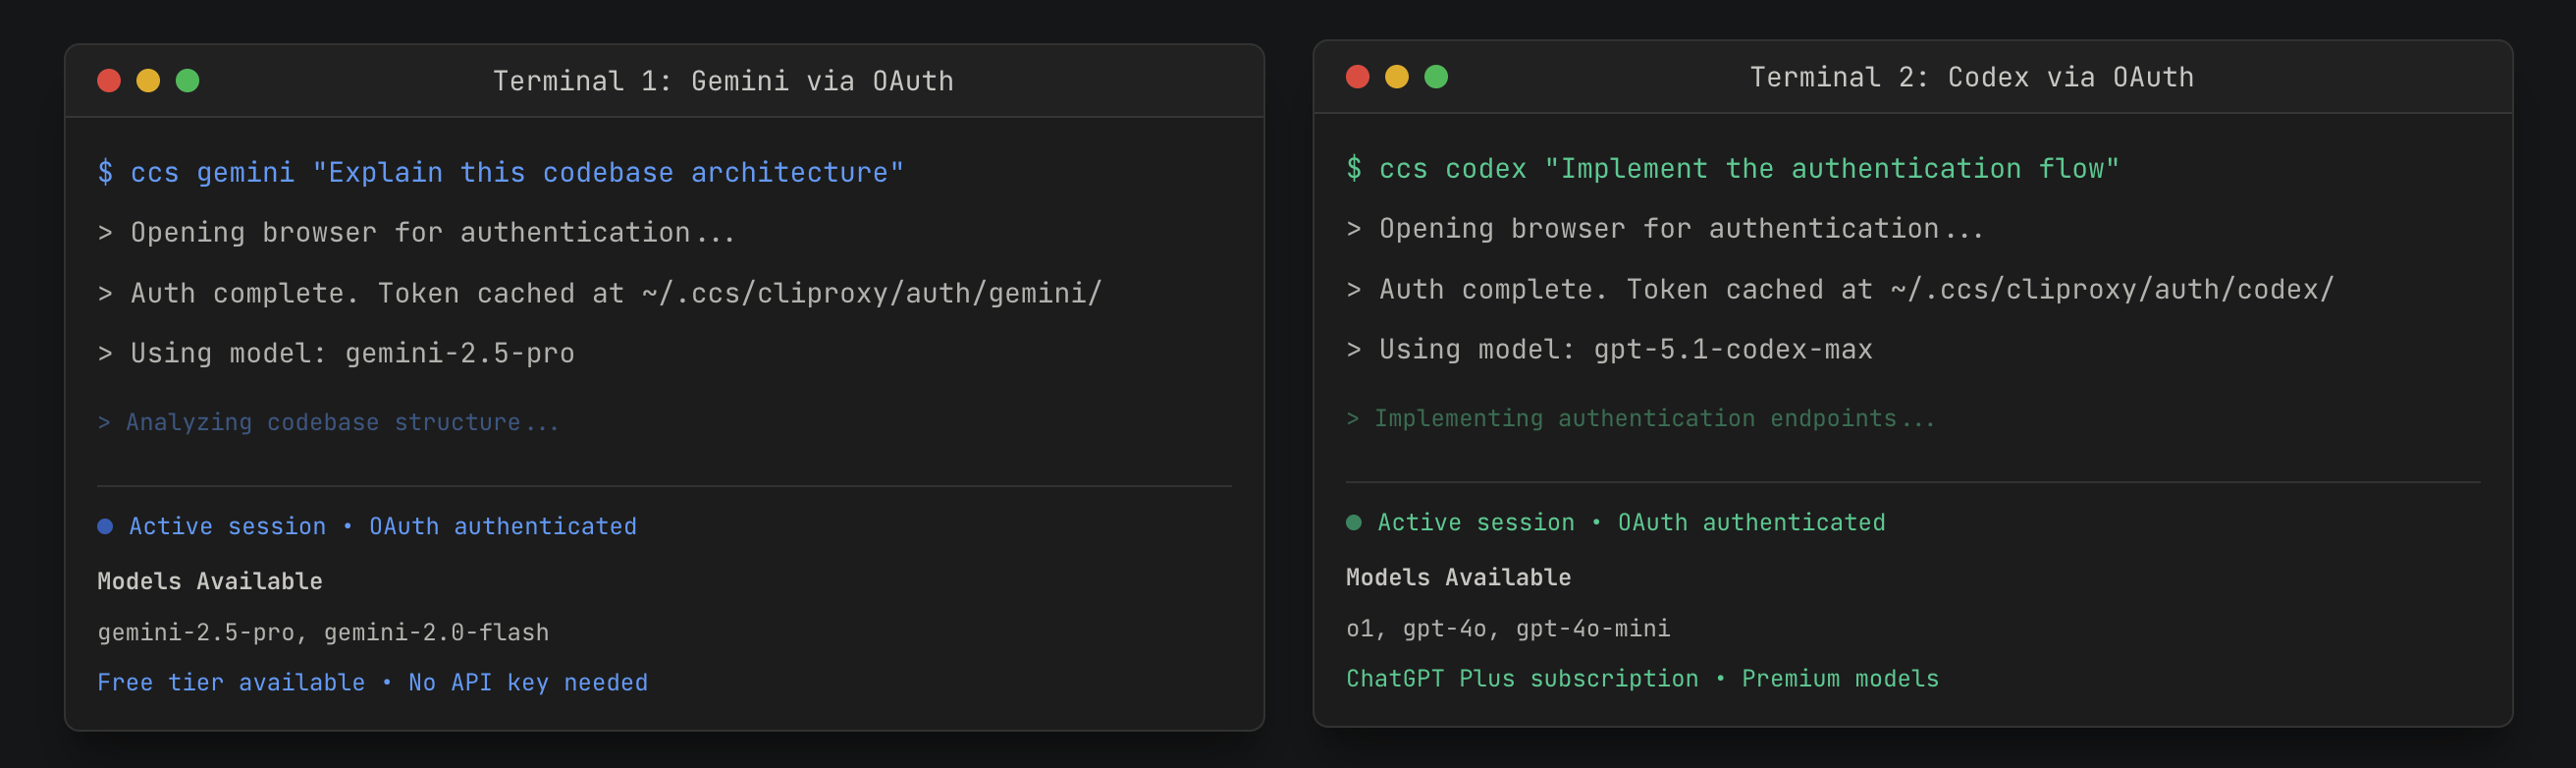The height and width of the screenshot is (768, 2576).
Task: Click the red close dot in Terminal 2
Action: click(x=1357, y=77)
